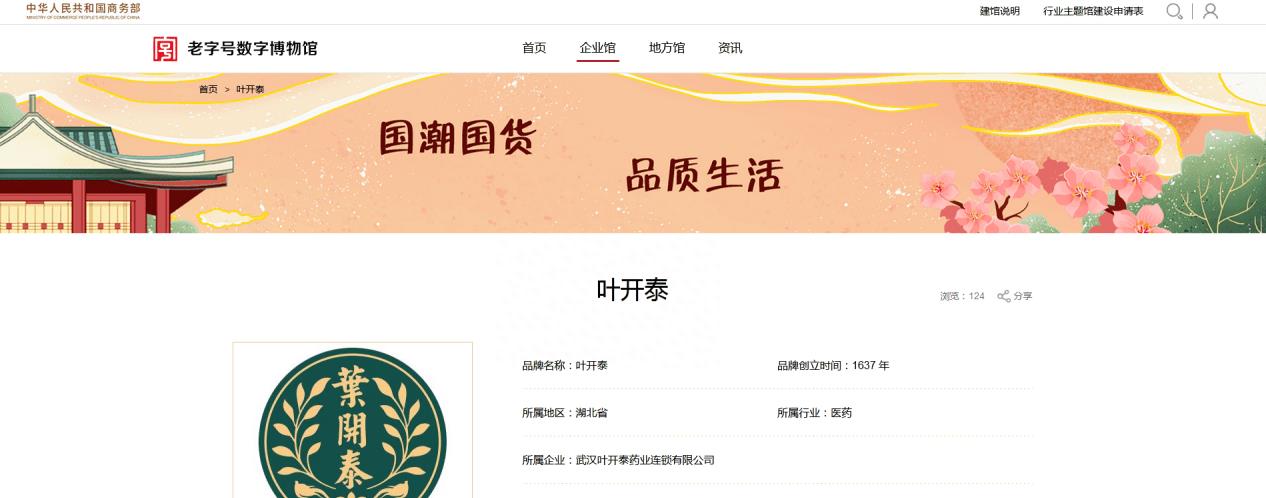This screenshot has height=498, width=1266.
Task: Click the search magnifier icon
Action: click(x=1175, y=12)
